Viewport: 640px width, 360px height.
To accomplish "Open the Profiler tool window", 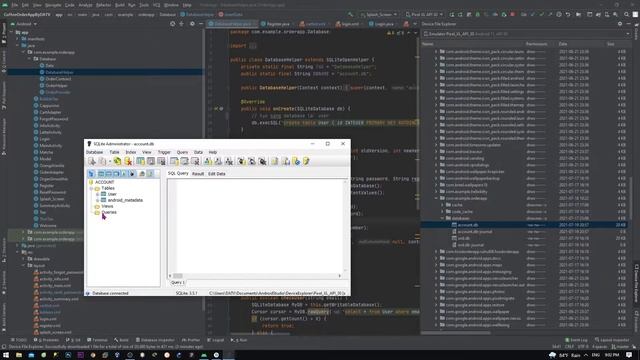I will 191,340.
